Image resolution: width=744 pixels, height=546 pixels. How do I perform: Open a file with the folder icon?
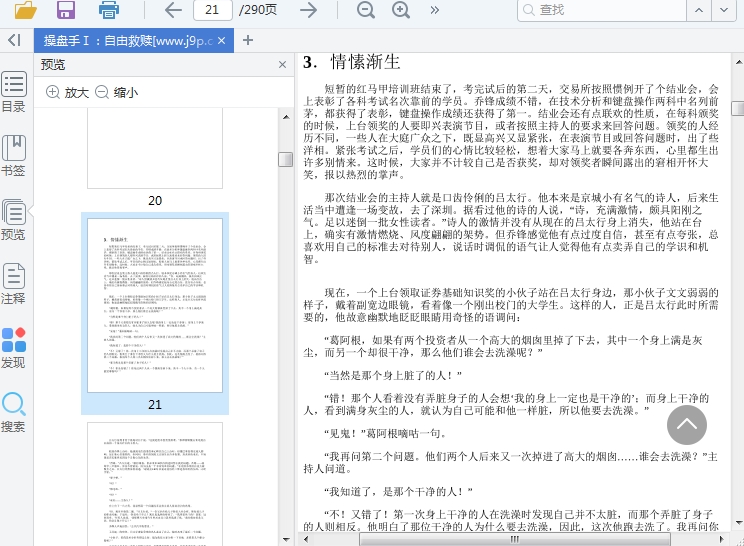25,9
